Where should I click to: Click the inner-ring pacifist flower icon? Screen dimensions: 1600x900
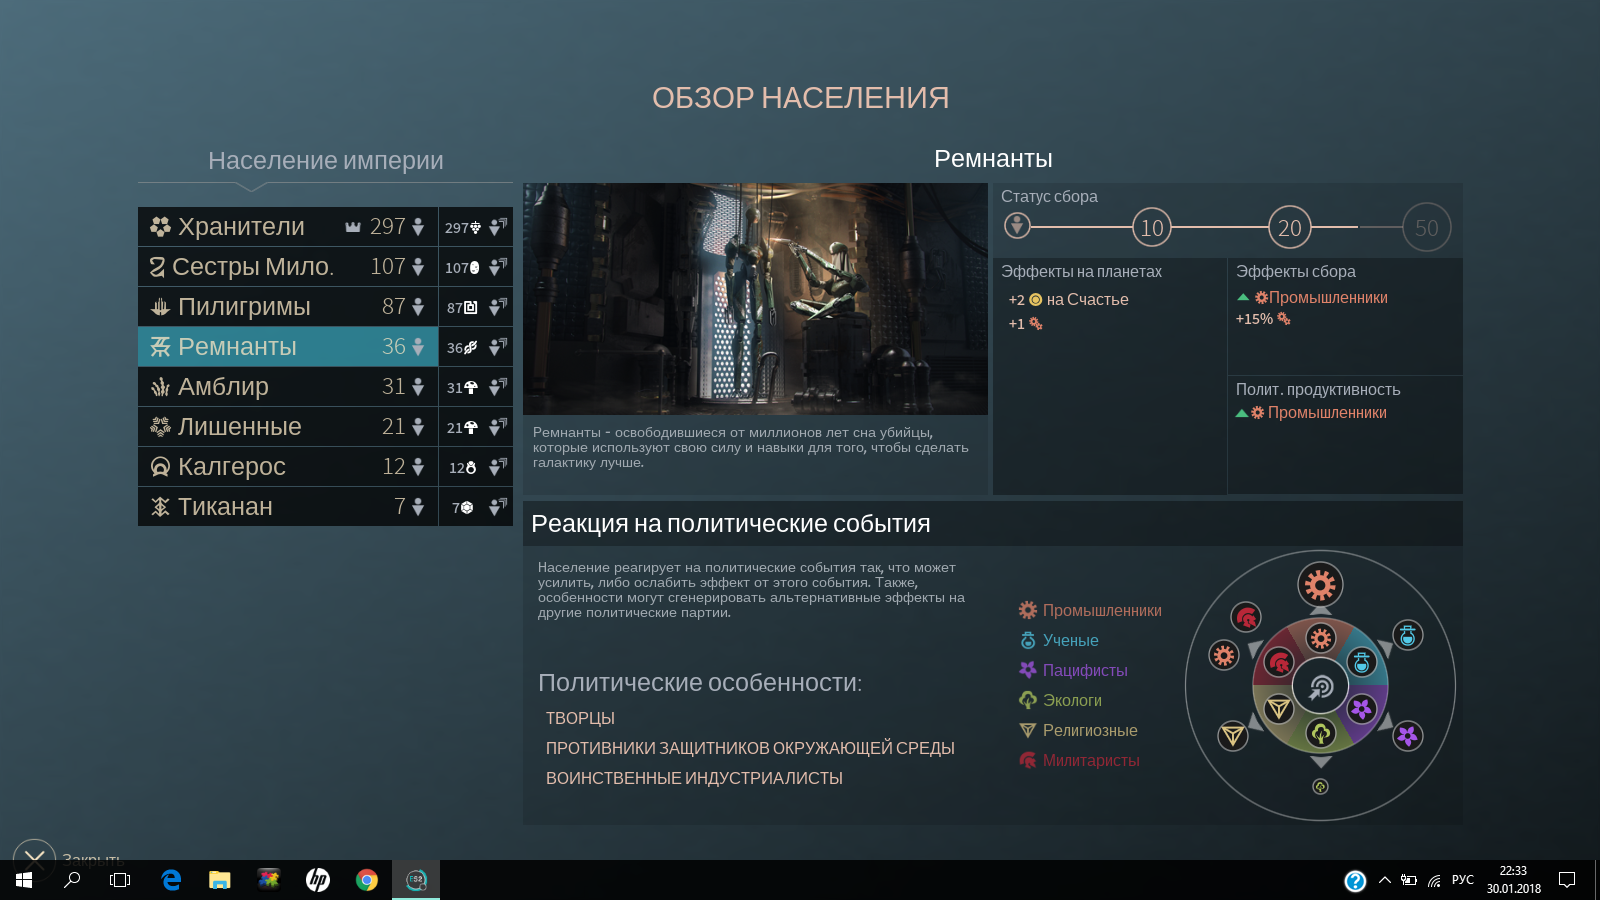[1361, 709]
